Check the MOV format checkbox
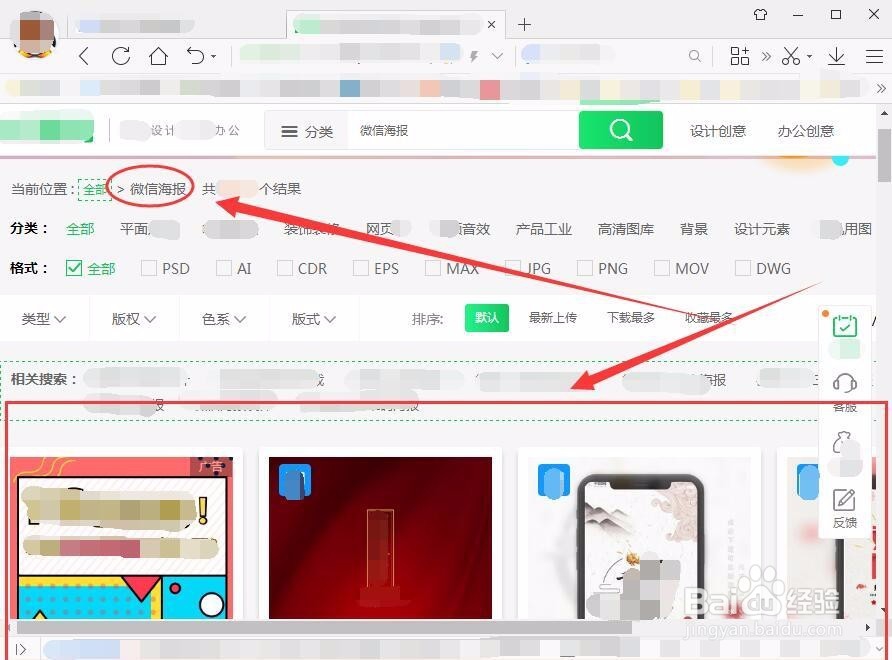 [662, 268]
